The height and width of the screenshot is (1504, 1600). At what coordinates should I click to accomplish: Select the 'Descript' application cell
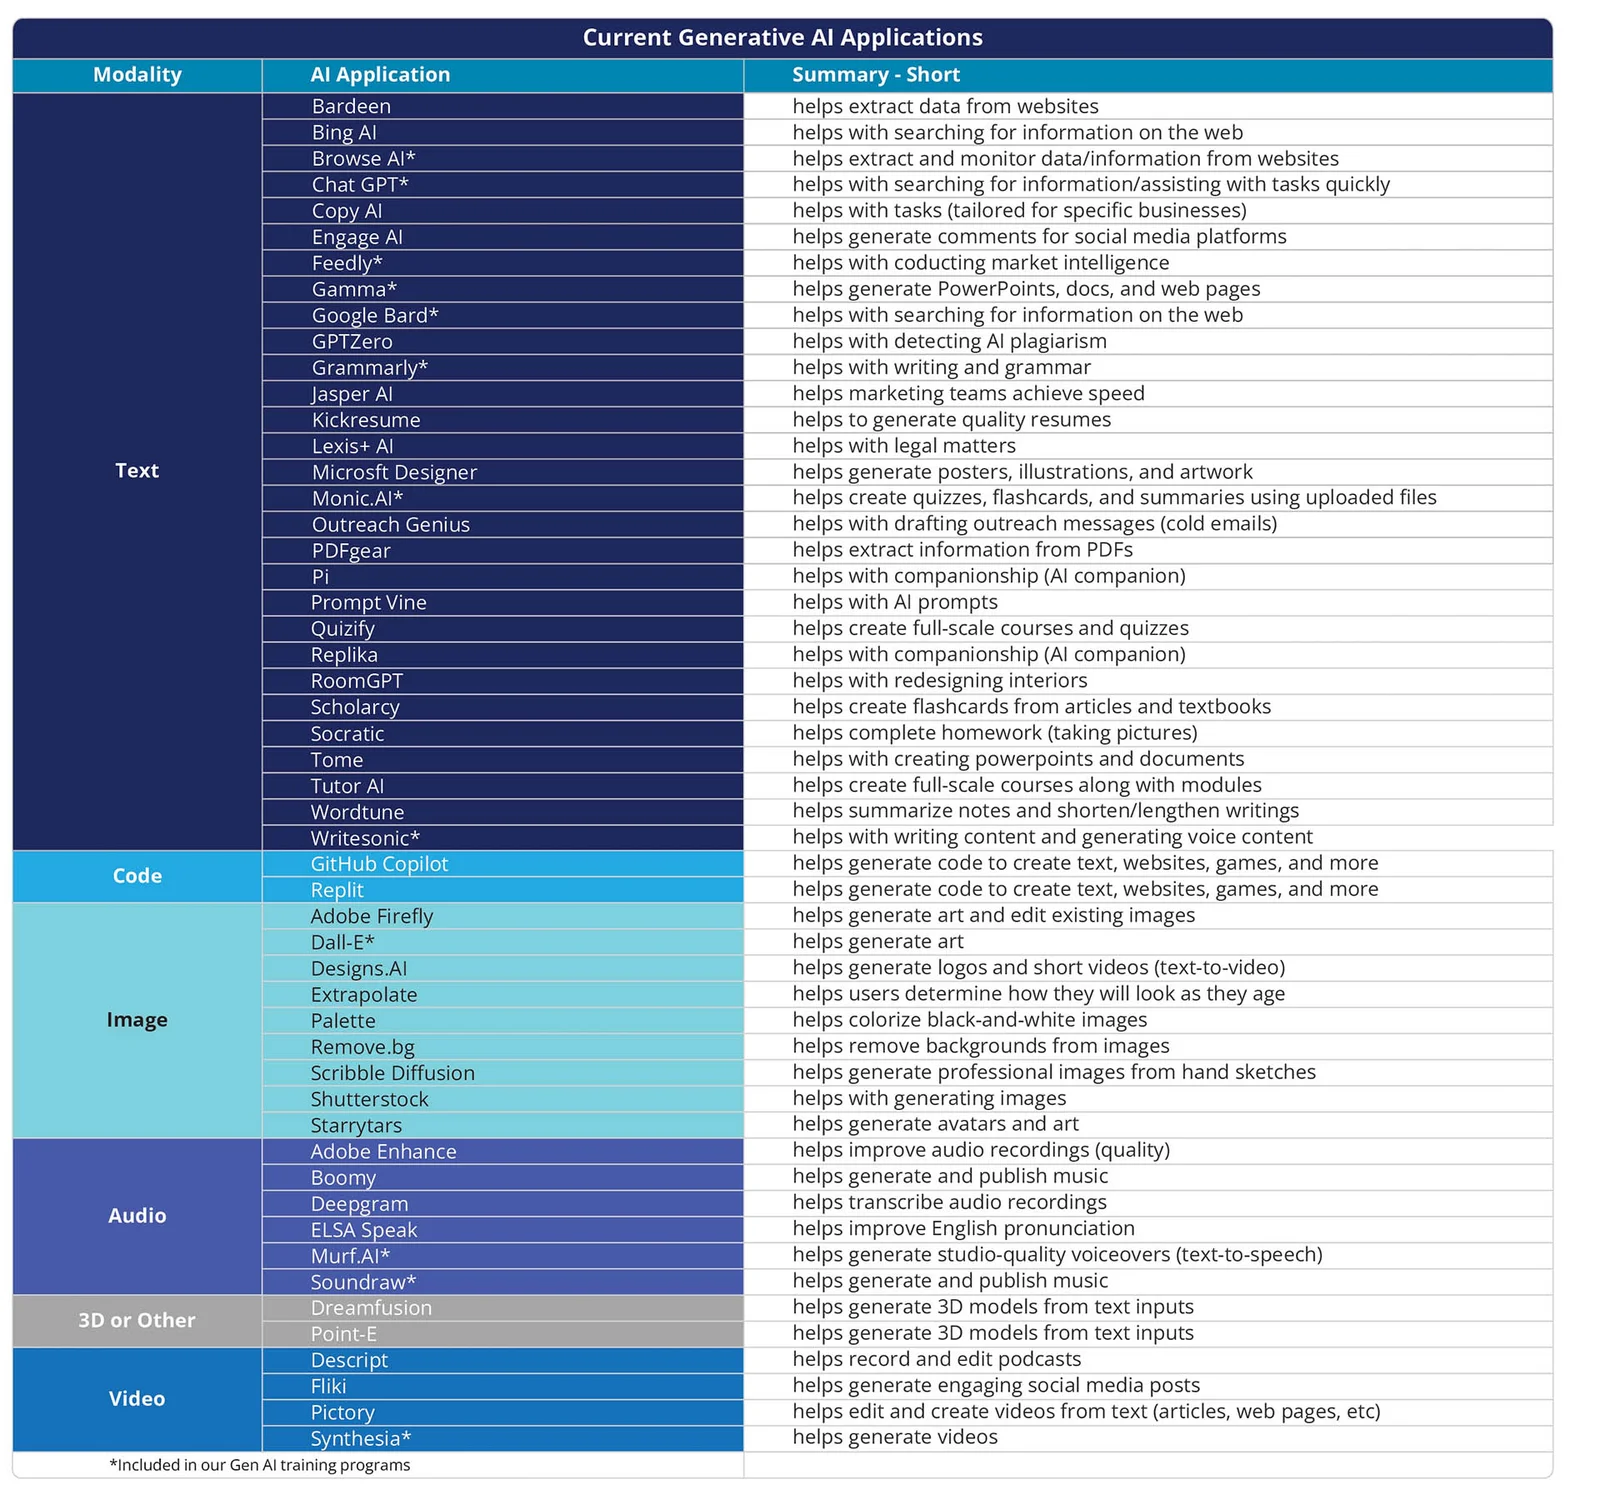pyautogui.click(x=503, y=1359)
